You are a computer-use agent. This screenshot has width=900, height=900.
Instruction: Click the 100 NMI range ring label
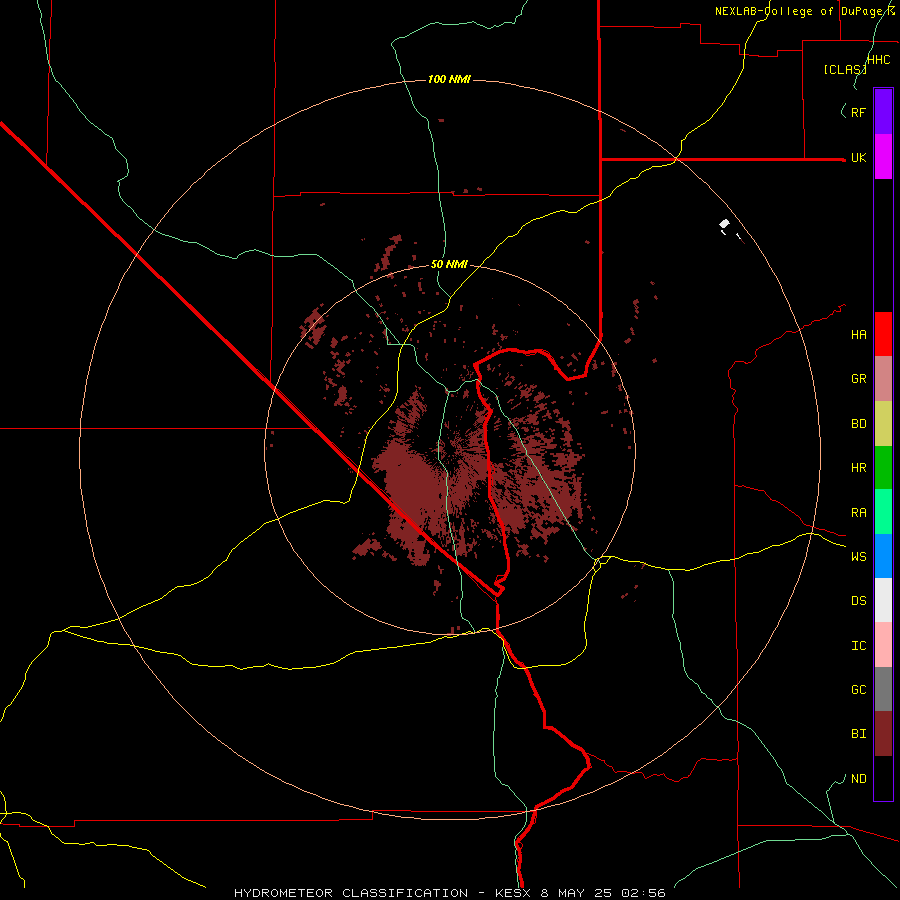(449, 79)
